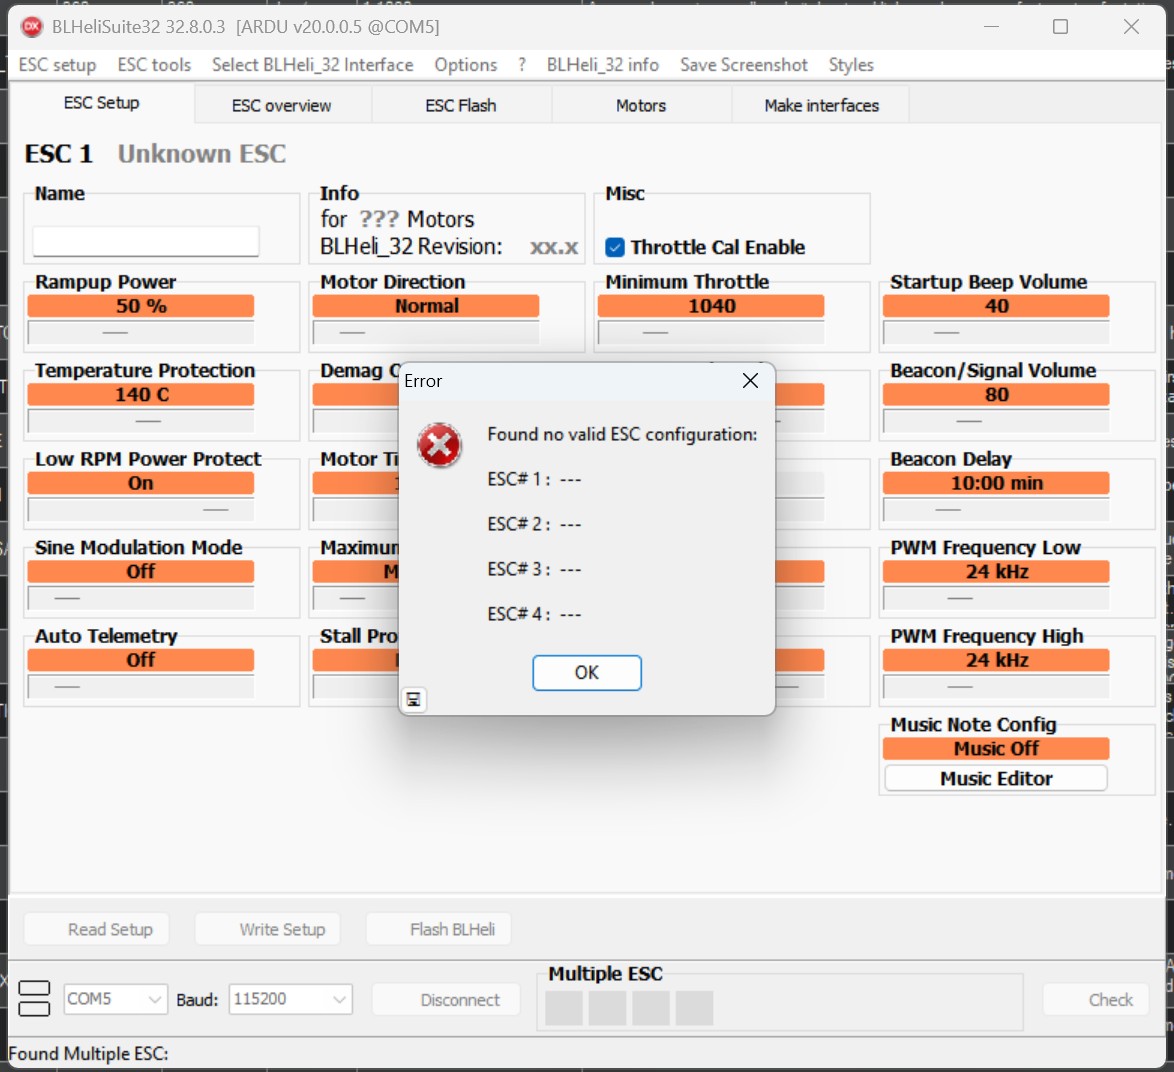Click the question mark help menu
1174x1072 pixels.
pyautogui.click(x=522, y=65)
